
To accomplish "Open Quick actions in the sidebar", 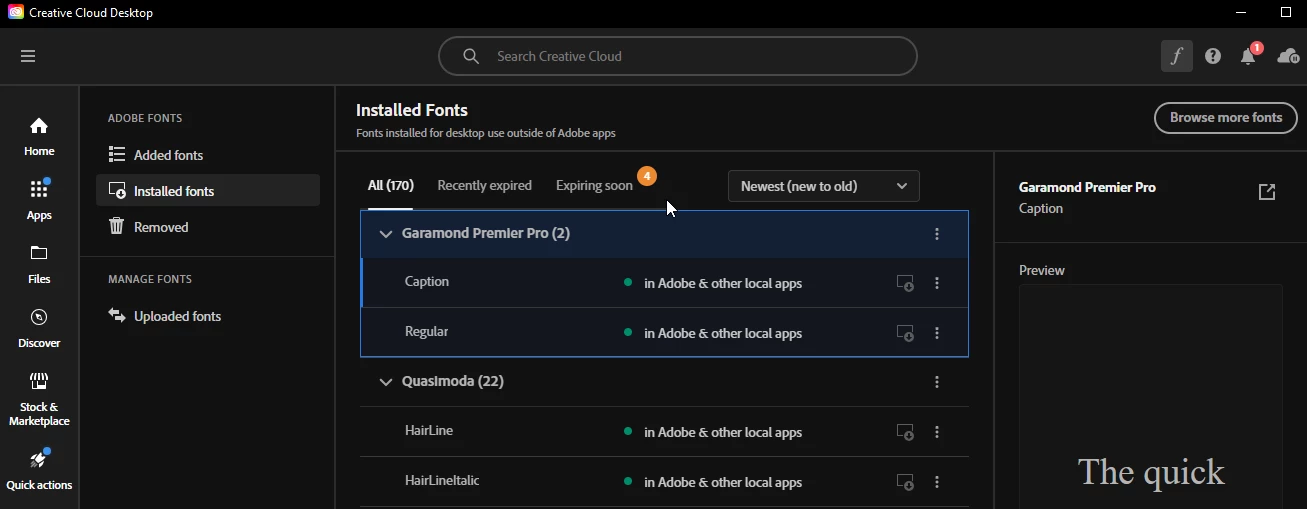I will pos(39,470).
